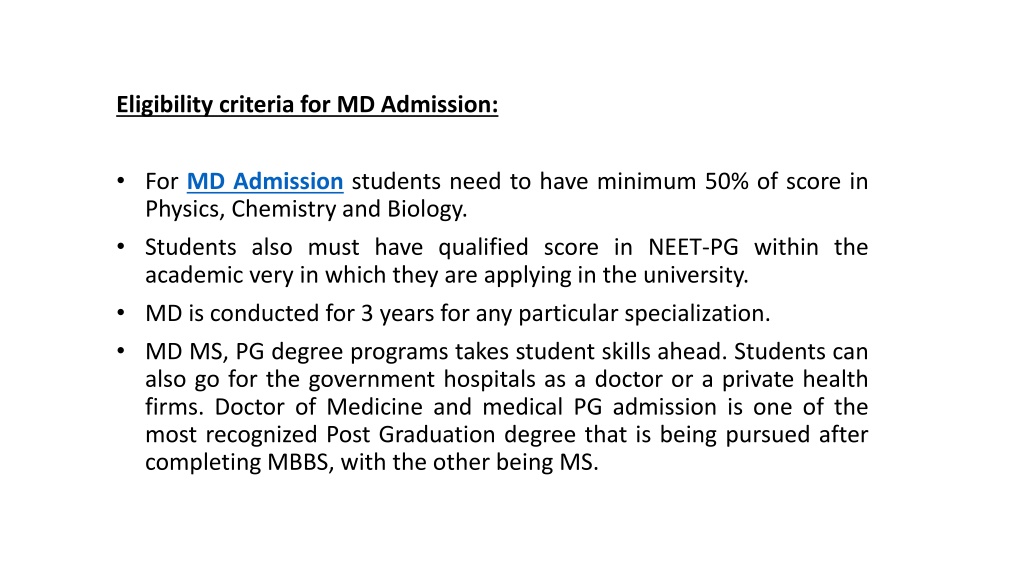
Task: Click the word 'NEET-PG'
Action: pos(693,247)
